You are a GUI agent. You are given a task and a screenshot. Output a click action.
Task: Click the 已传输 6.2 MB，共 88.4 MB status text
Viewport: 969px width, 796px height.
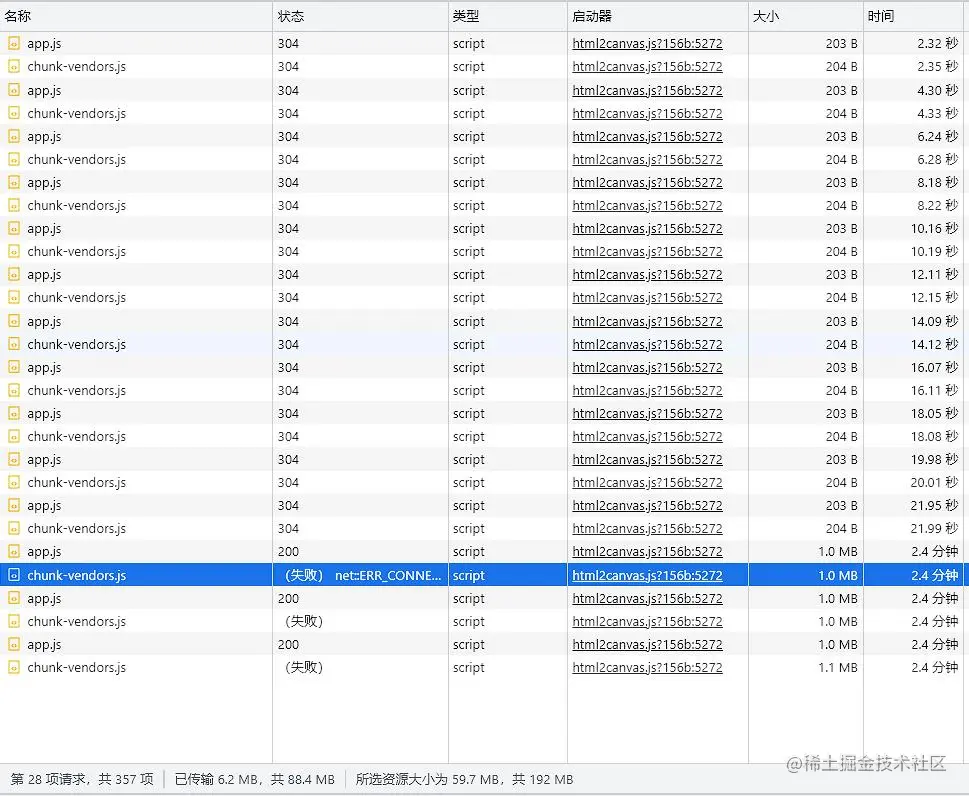[x=255, y=779]
